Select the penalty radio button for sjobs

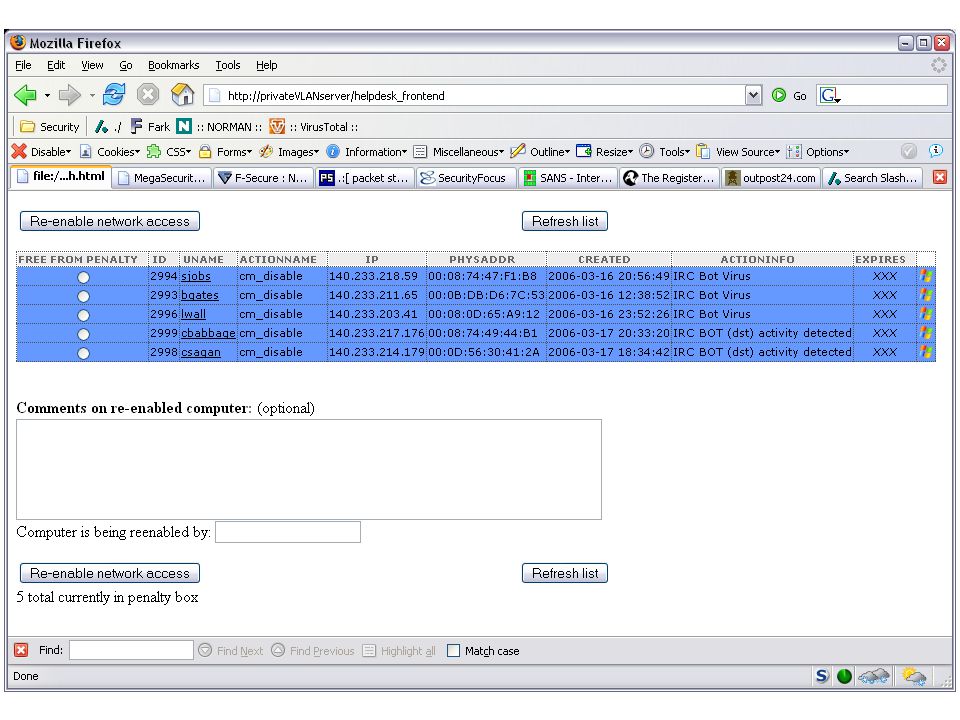pos(83,277)
